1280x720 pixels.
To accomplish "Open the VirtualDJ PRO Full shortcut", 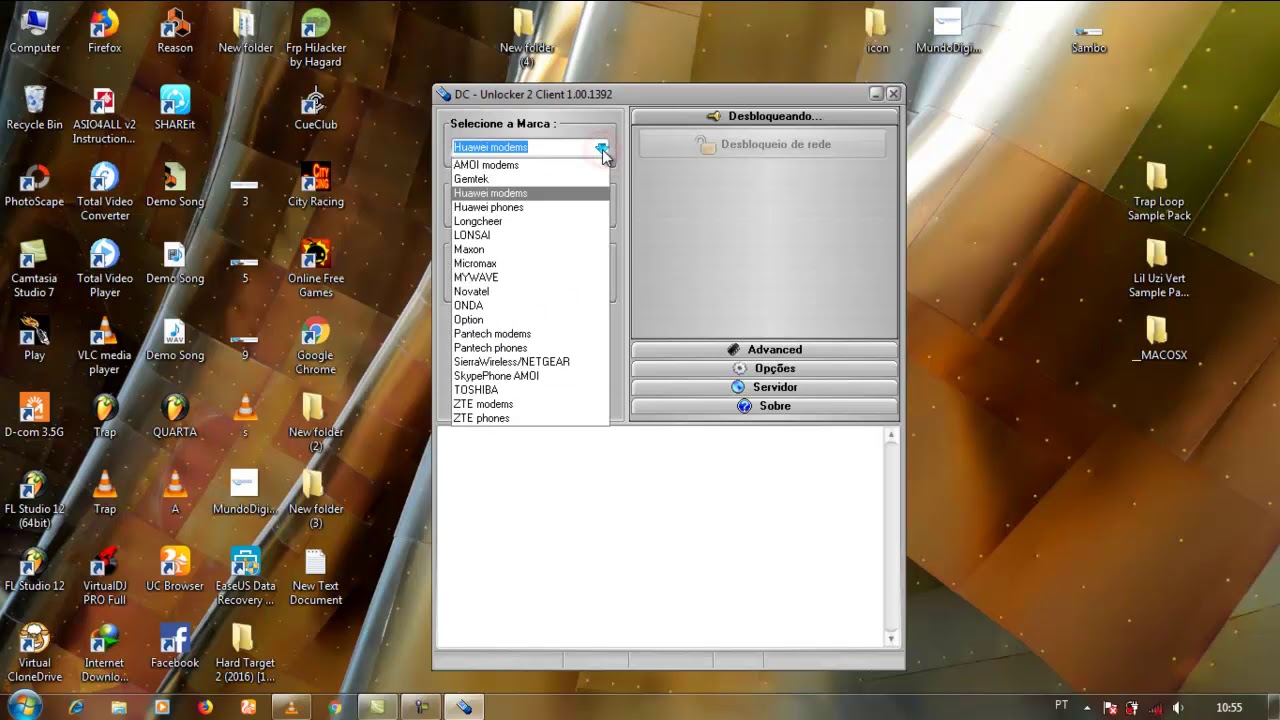I will coord(104,577).
